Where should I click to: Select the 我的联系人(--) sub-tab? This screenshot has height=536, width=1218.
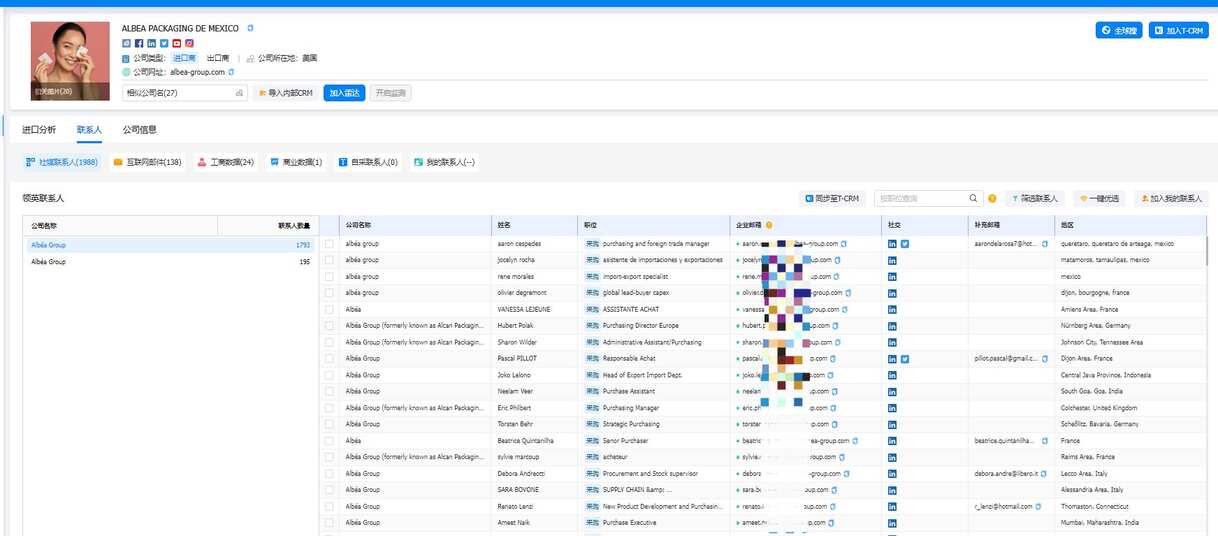[x=444, y=162]
